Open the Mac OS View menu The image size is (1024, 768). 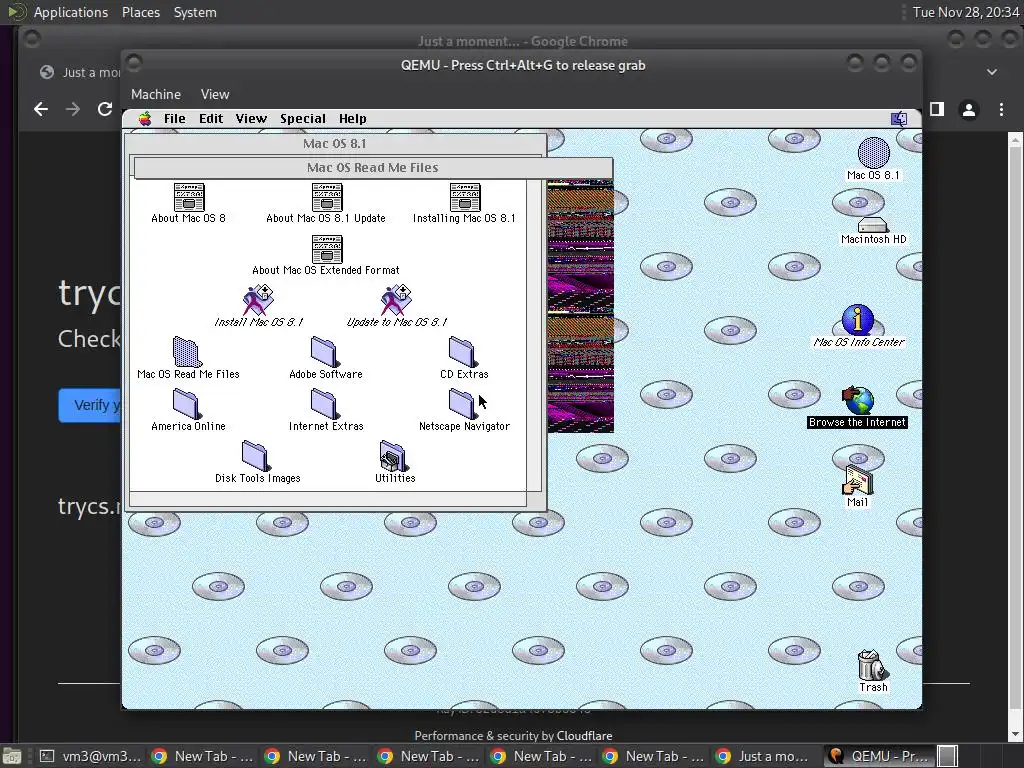pos(251,119)
